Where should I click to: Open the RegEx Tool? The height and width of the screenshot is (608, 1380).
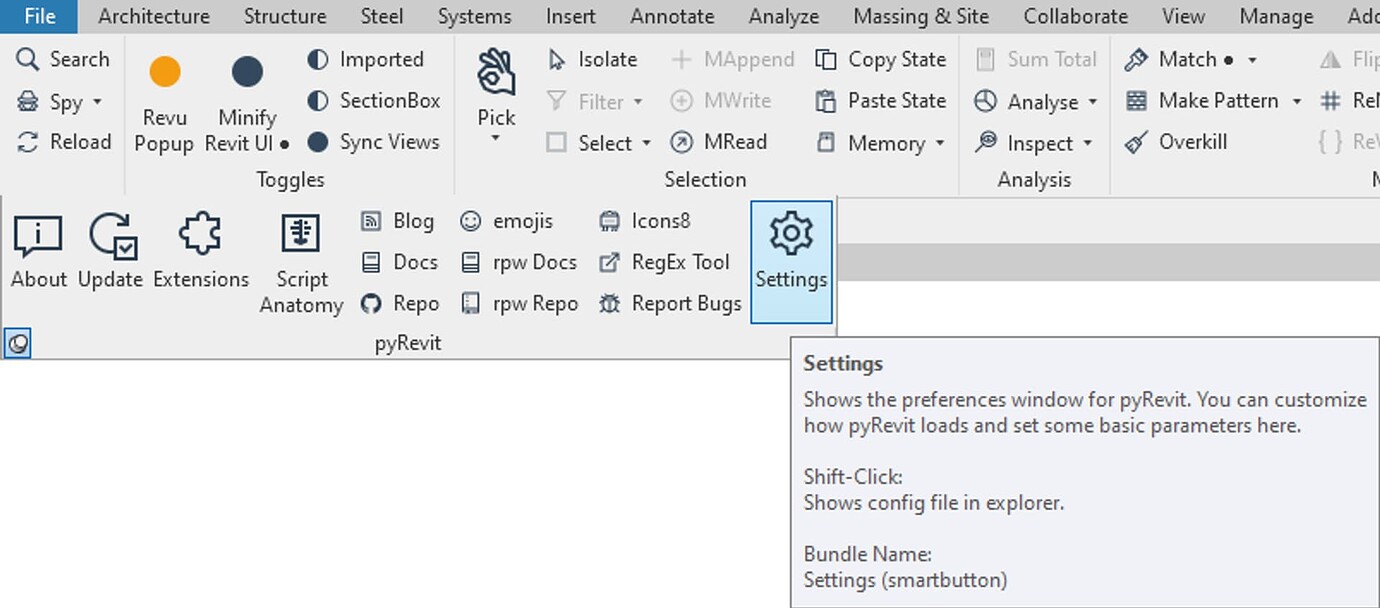tap(664, 262)
